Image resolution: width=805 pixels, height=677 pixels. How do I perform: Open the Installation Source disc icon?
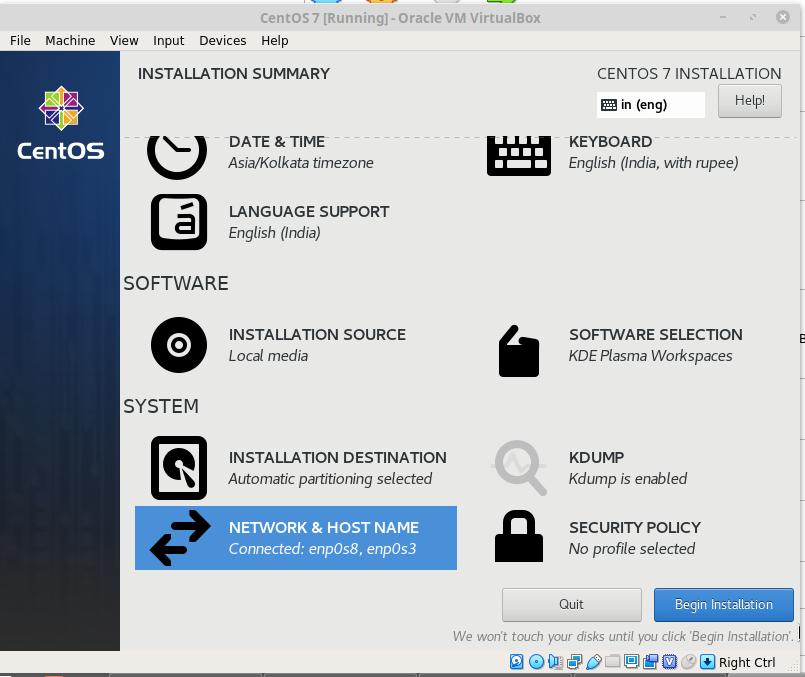(x=179, y=345)
